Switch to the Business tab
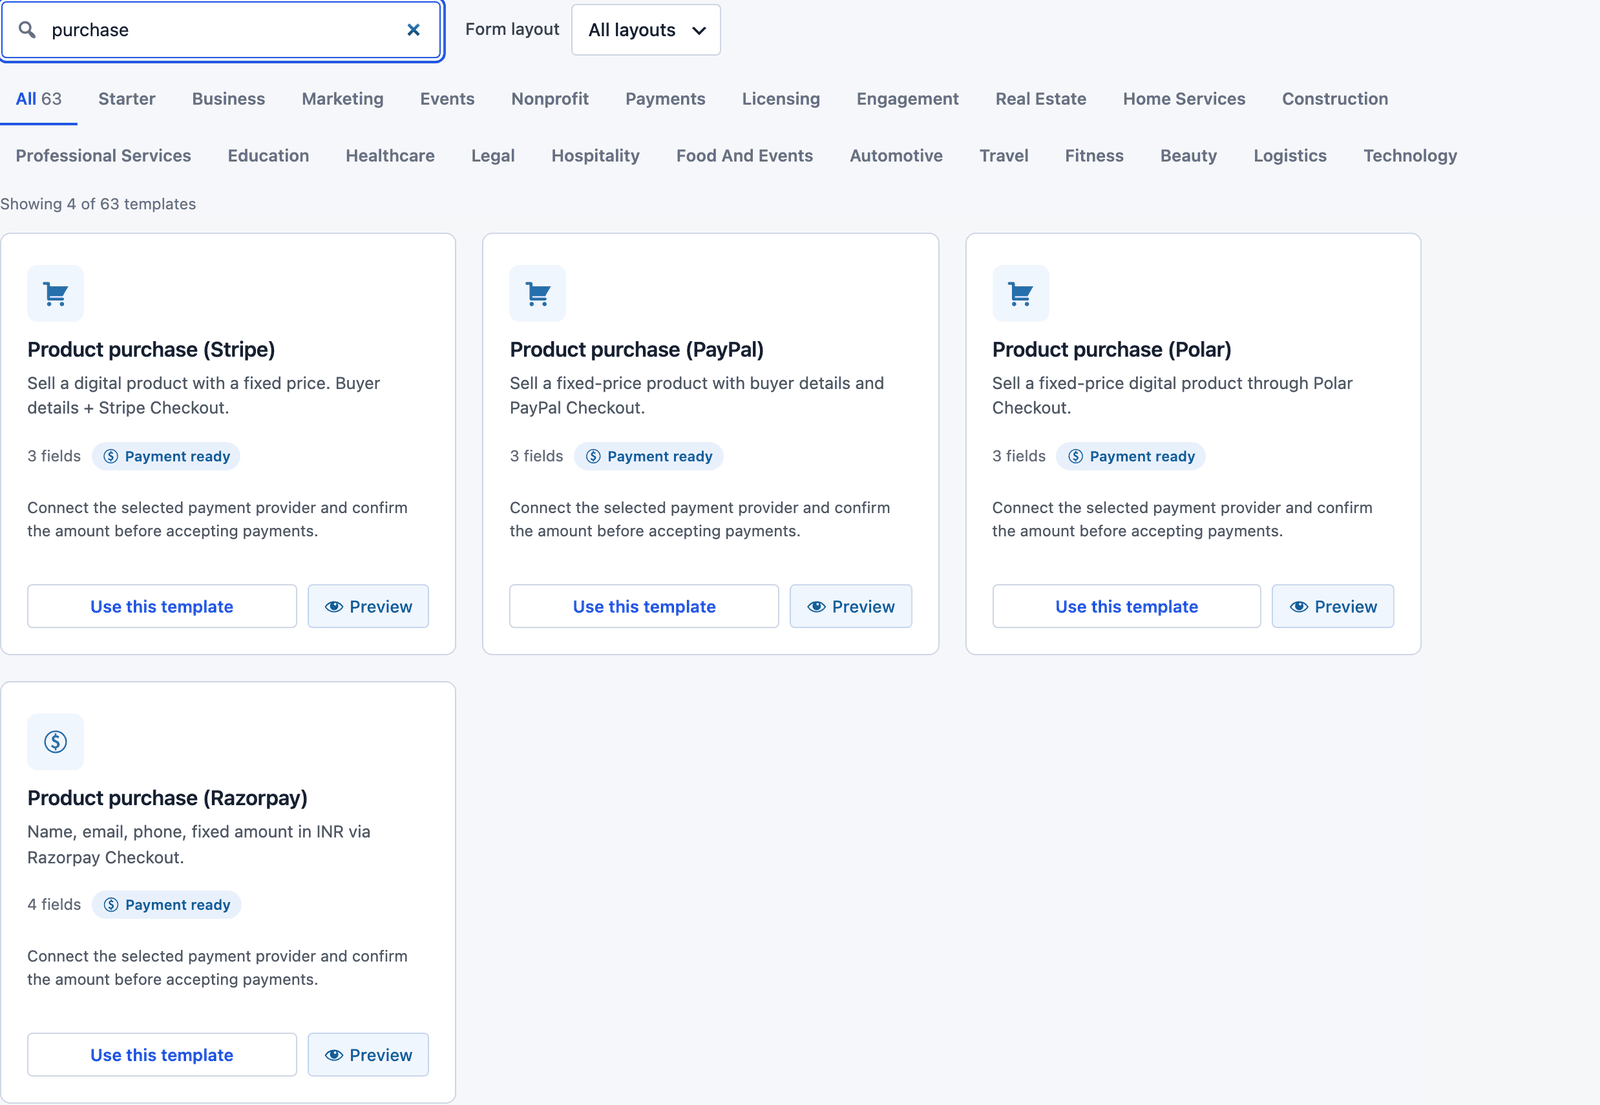 tap(228, 99)
